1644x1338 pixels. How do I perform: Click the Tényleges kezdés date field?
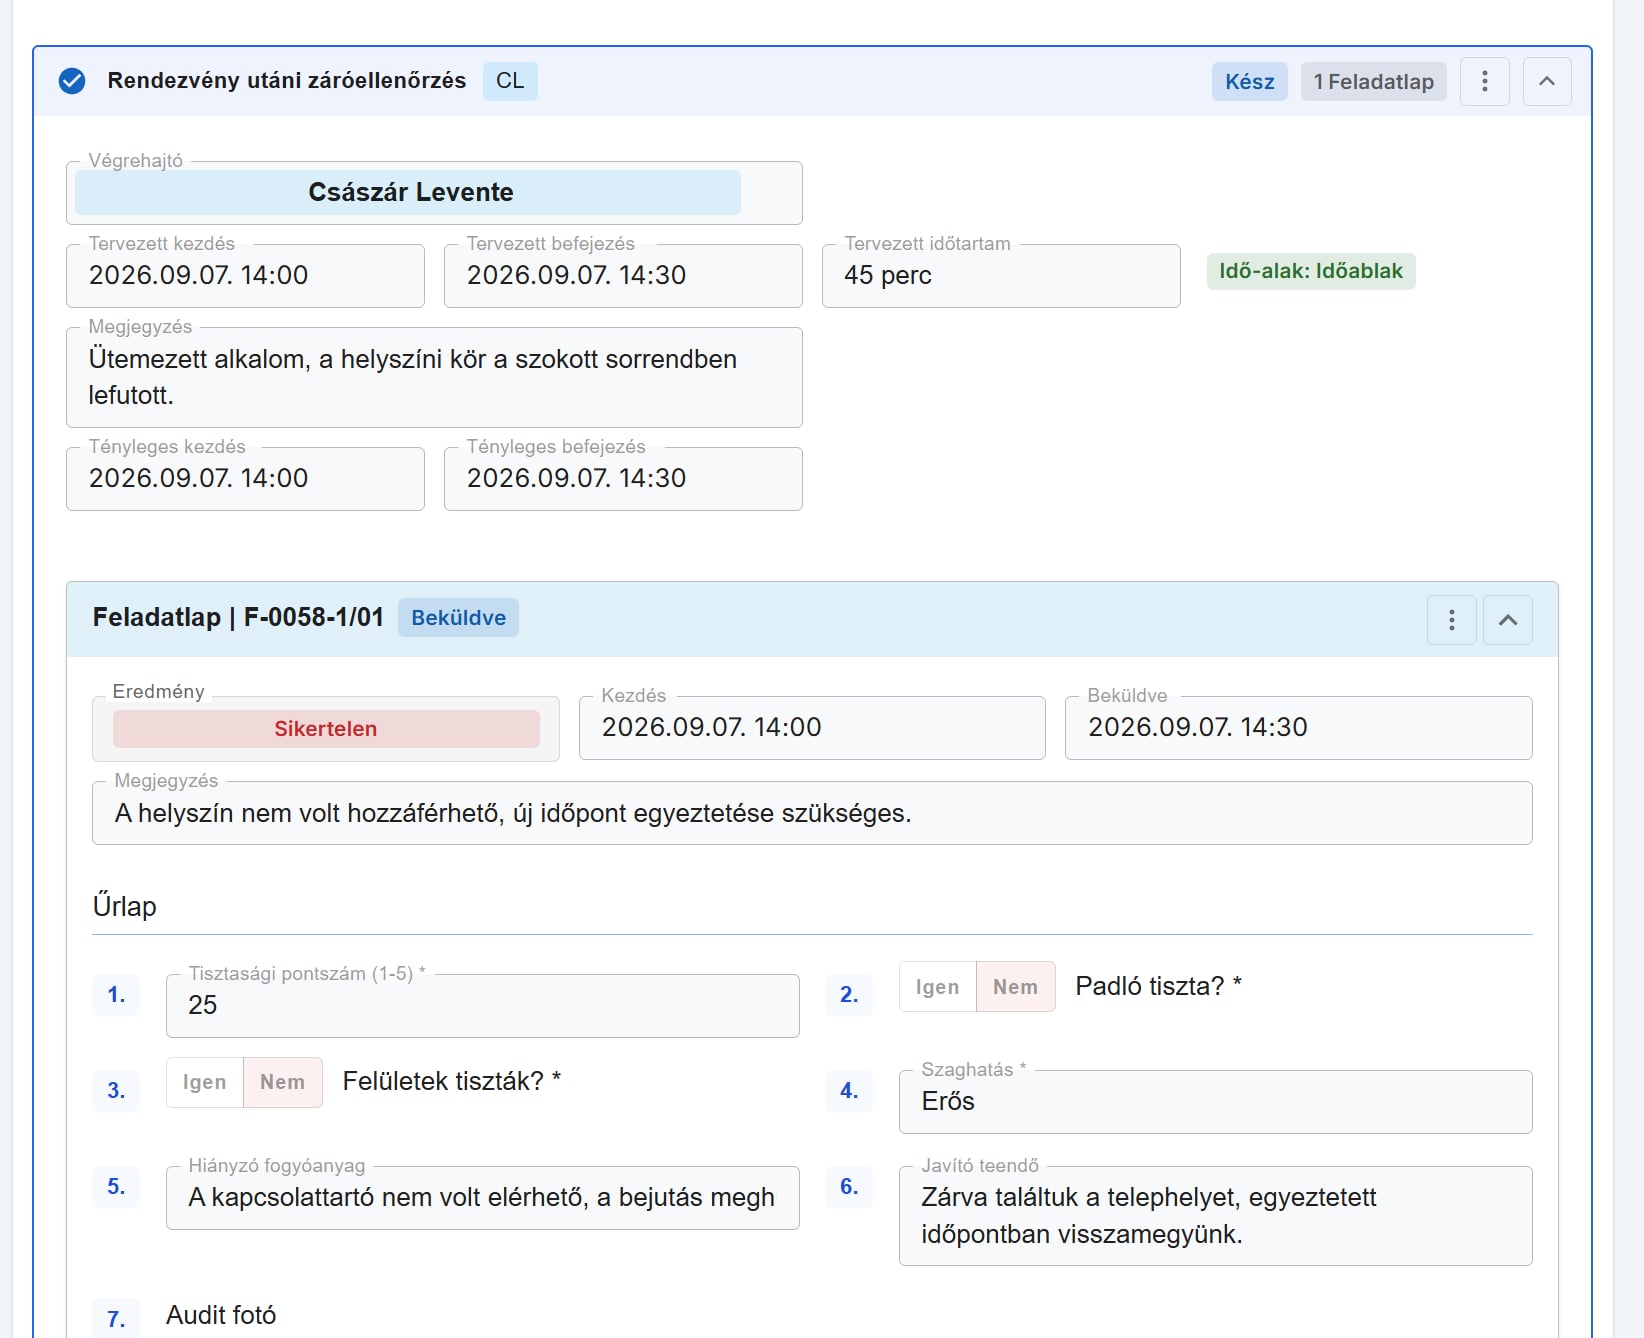(245, 478)
